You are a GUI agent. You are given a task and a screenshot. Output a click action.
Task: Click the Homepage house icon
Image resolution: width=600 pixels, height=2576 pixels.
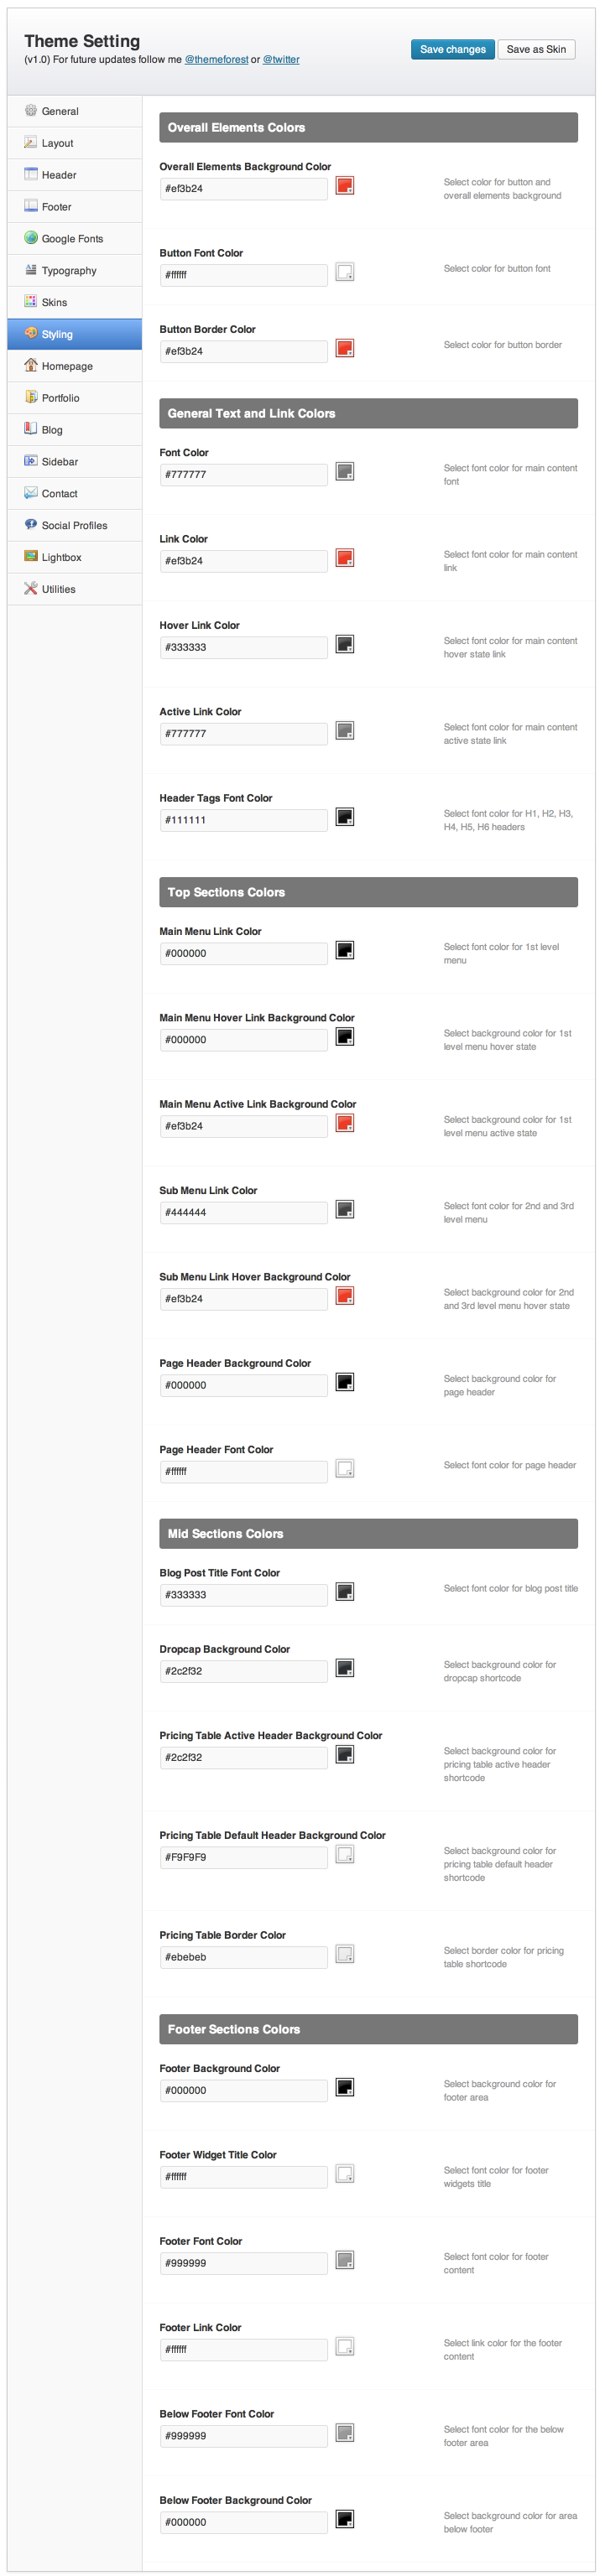(x=31, y=365)
